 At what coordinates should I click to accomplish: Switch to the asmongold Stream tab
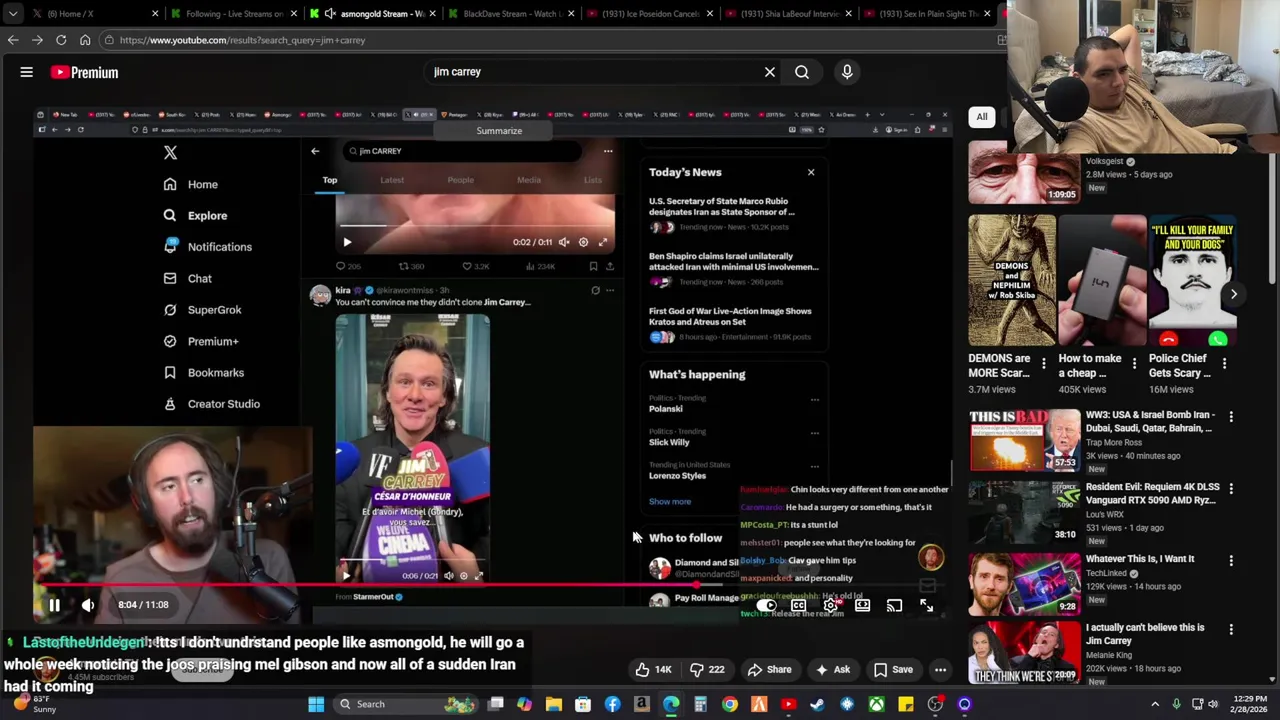coord(372,14)
